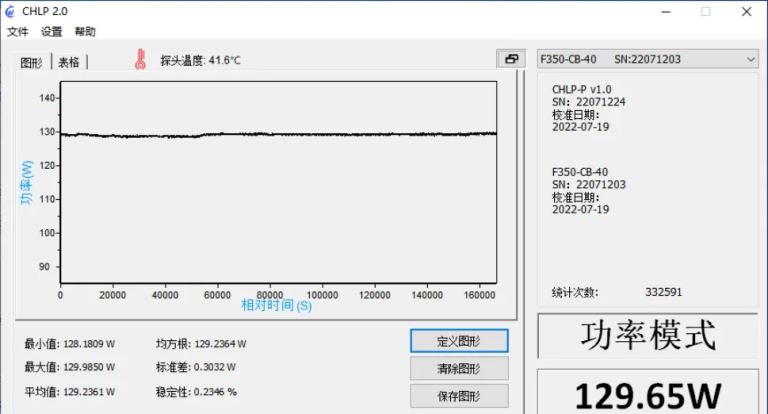Image resolution: width=768 pixels, height=414 pixels.
Task: Click the float window icon above the chart
Action: [511, 59]
